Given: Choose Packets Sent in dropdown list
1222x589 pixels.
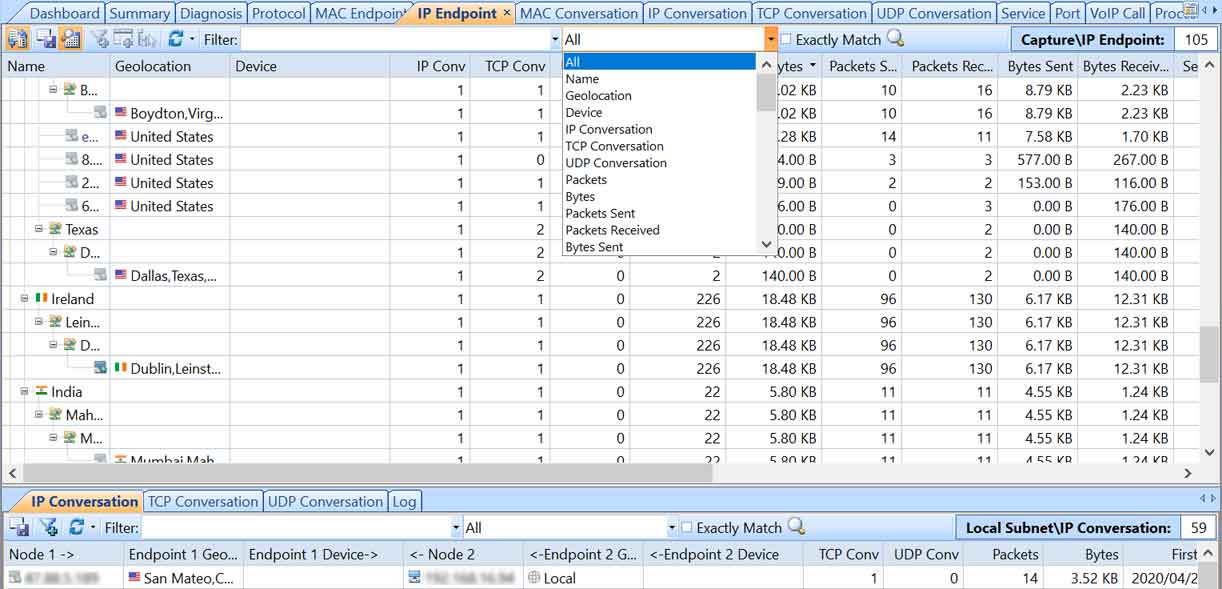Looking at the screenshot, I should point(600,213).
